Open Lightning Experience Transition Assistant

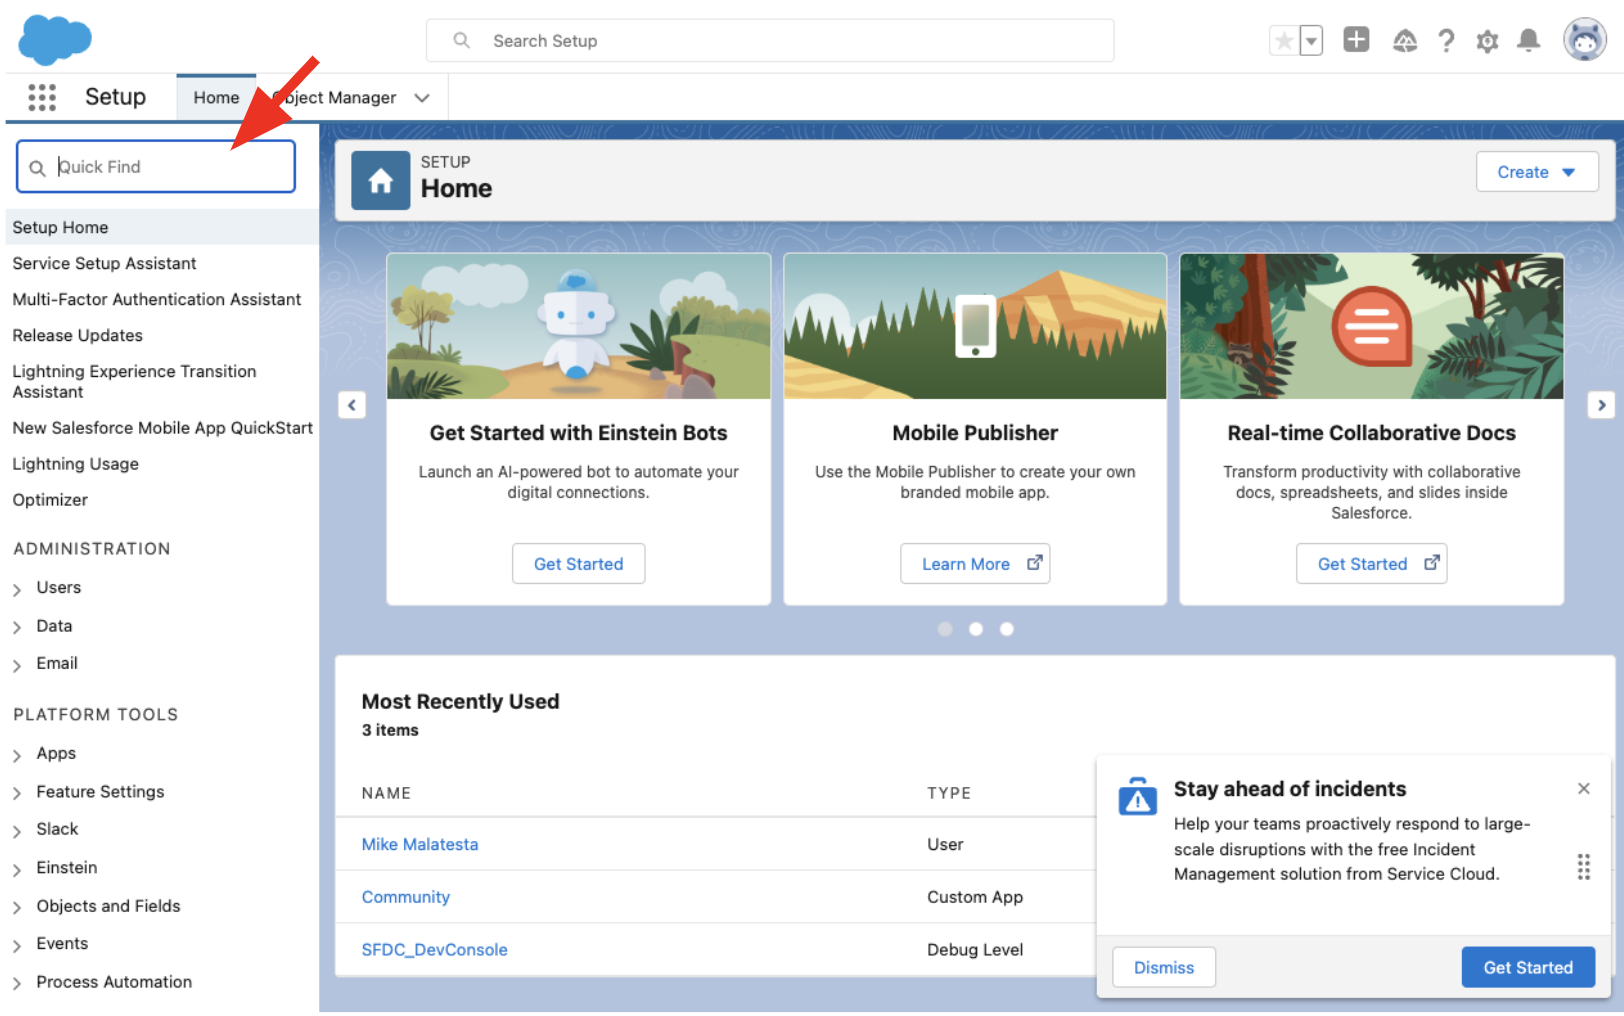(134, 381)
